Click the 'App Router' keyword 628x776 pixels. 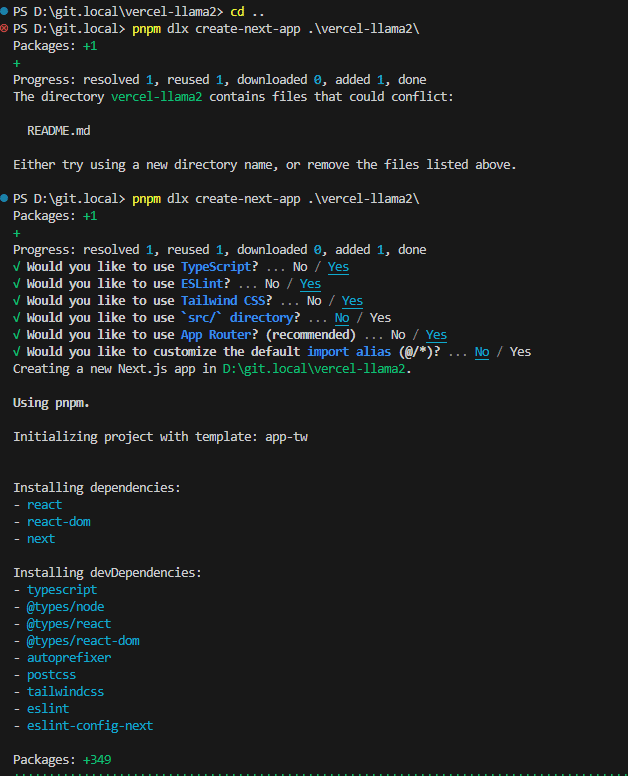tap(216, 335)
